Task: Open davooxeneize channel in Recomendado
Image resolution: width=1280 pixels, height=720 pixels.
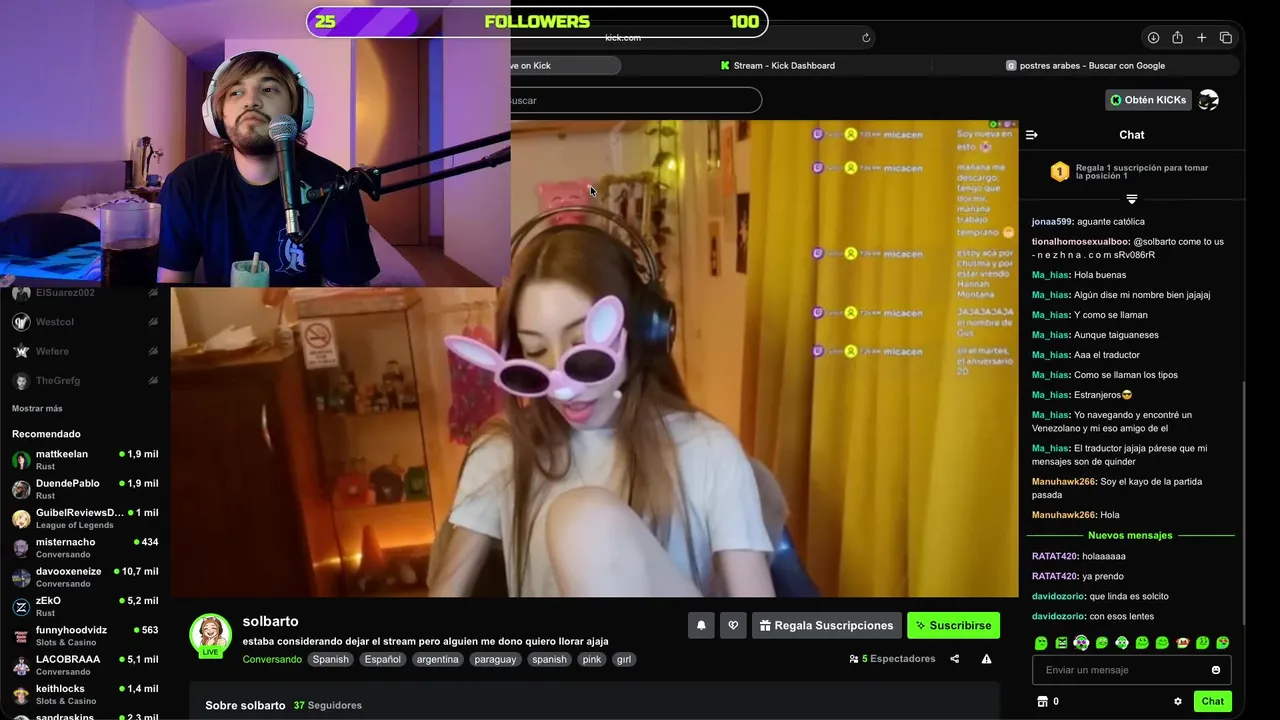Action: pyautogui.click(x=85, y=577)
